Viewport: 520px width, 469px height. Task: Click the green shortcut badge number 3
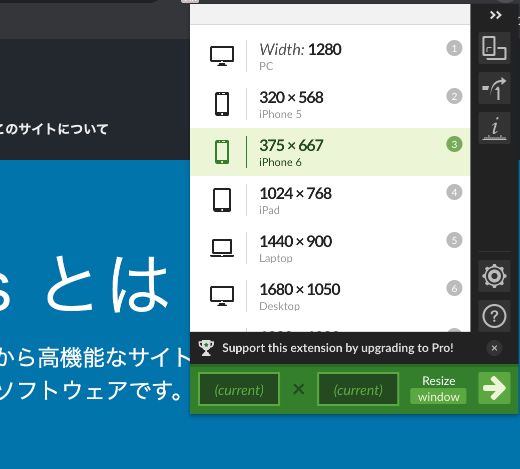click(x=454, y=144)
